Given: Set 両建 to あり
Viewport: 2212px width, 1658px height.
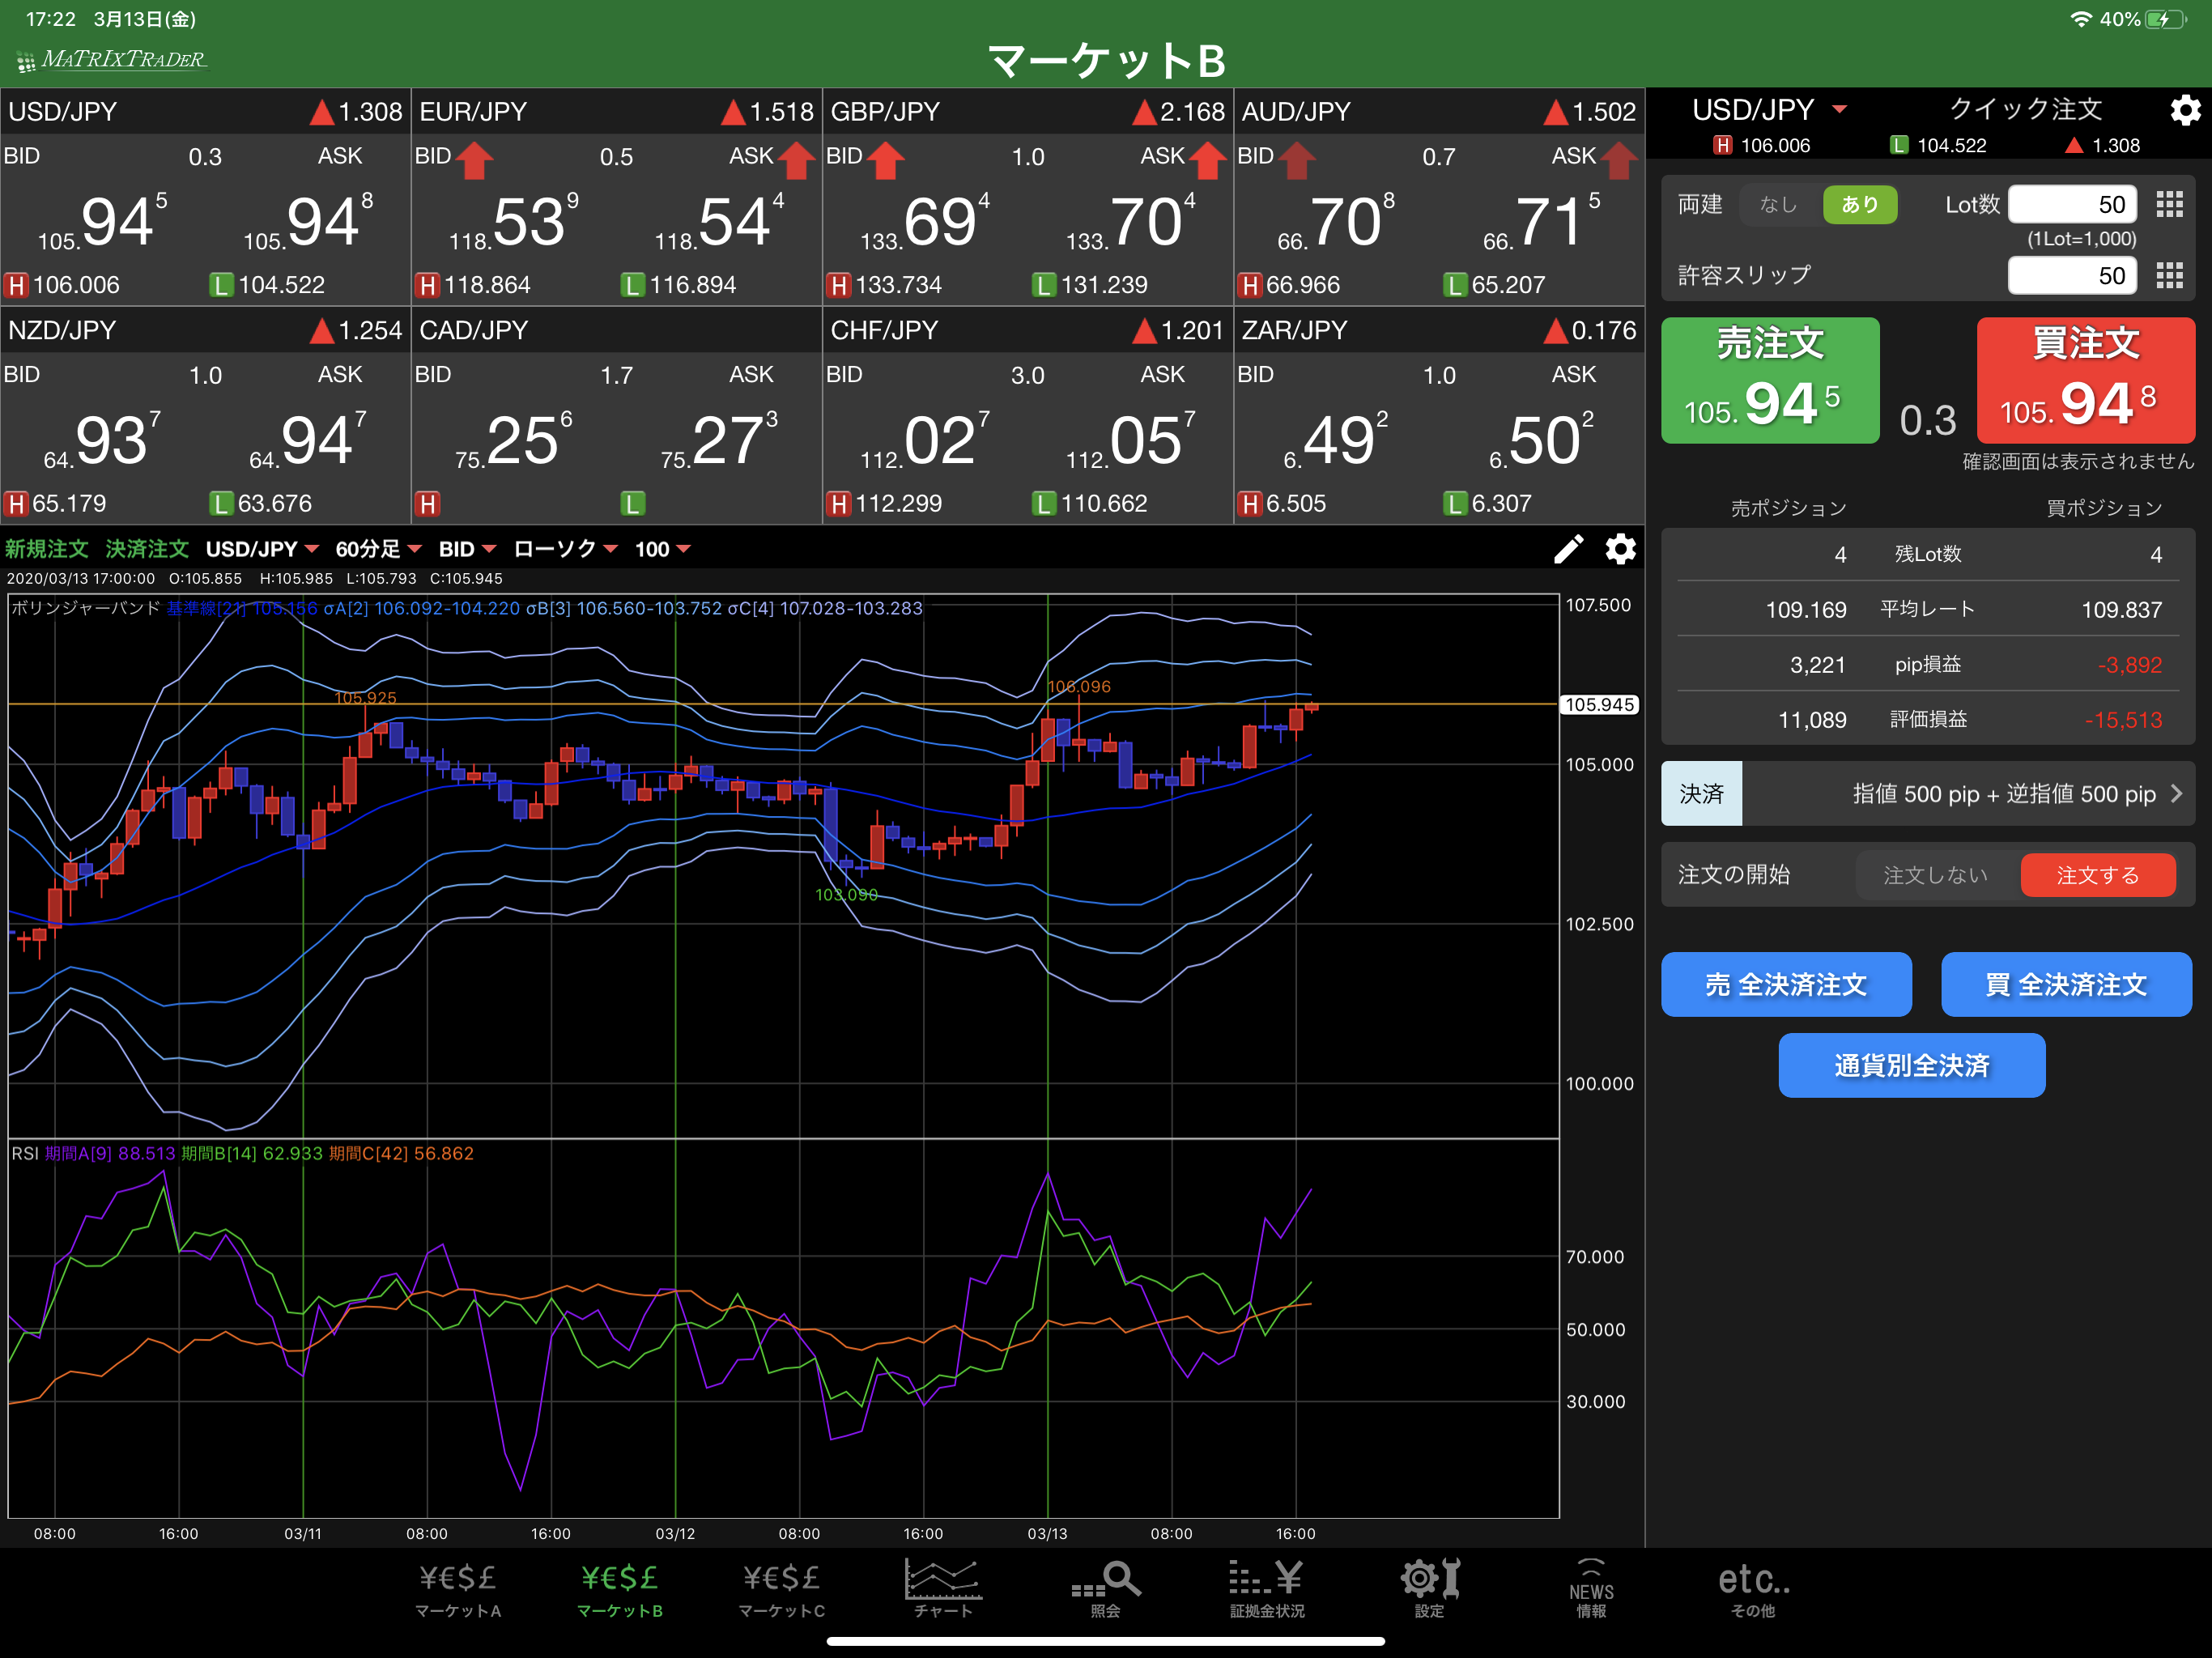Looking at the screenshot, I should click(x=1859, y=204).
